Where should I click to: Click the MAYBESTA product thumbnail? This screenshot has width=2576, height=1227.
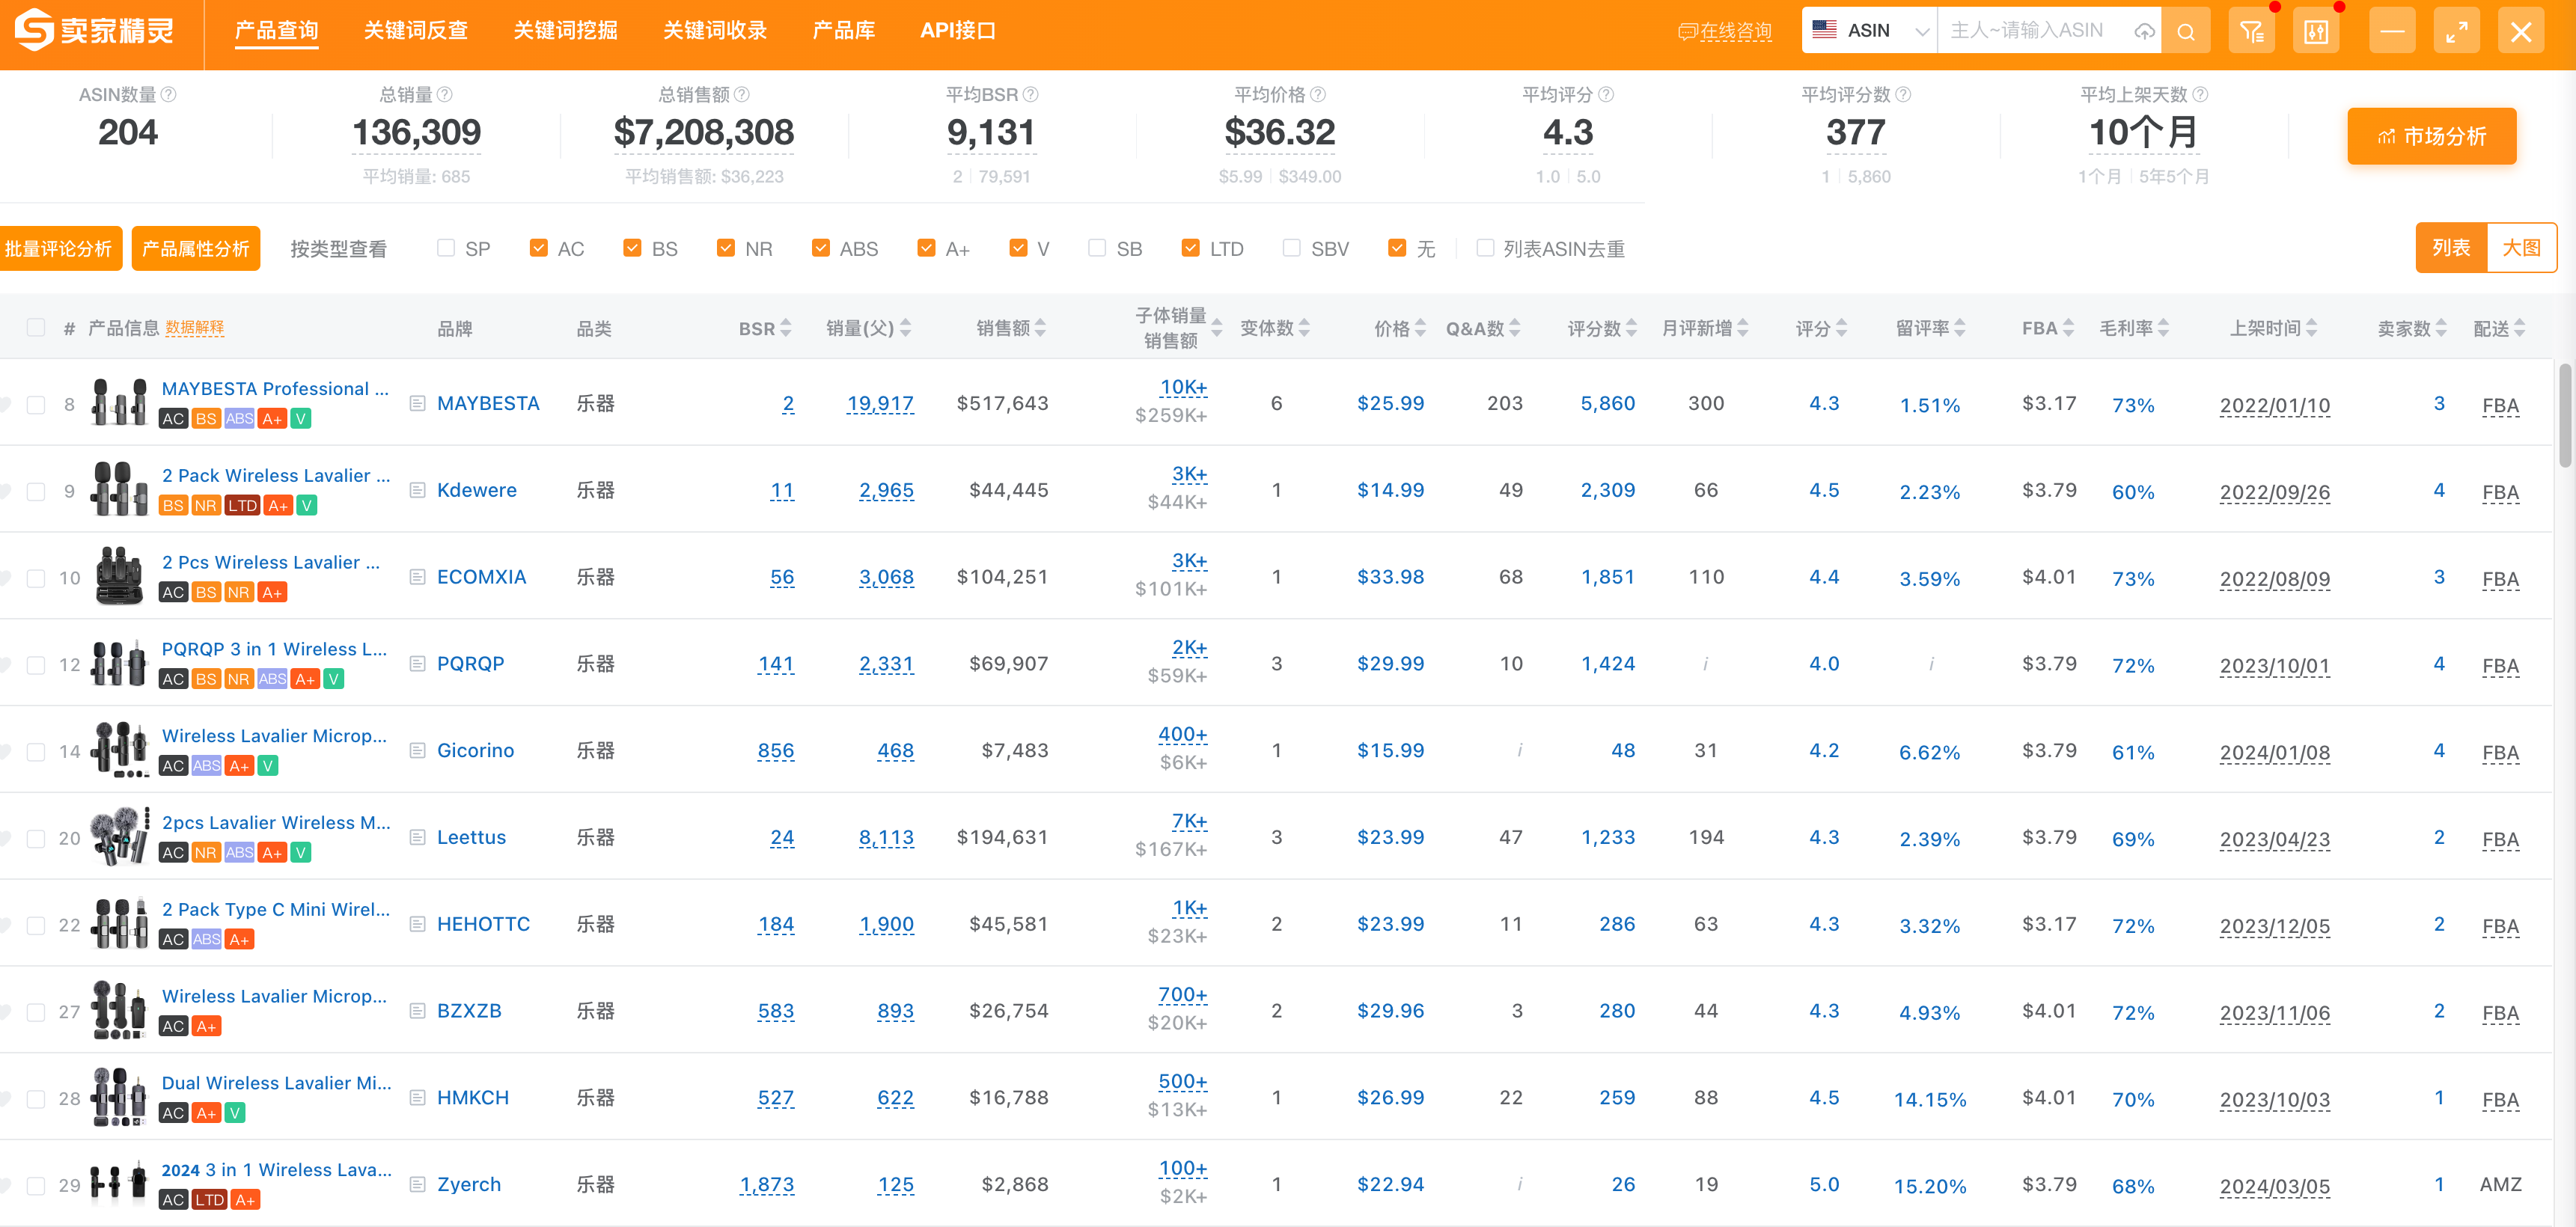coord(119,402)
